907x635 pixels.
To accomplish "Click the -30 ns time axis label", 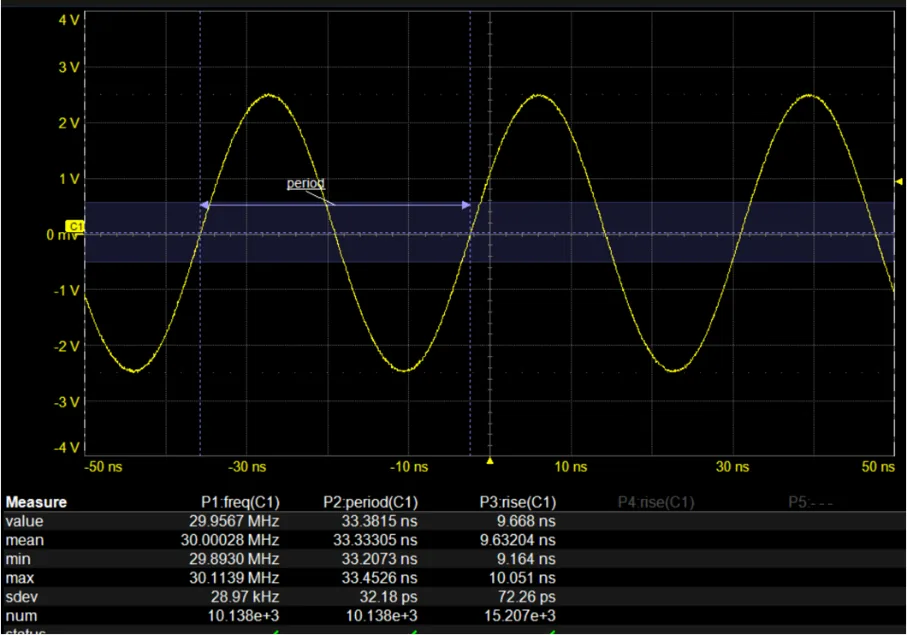I will point(247,467).
